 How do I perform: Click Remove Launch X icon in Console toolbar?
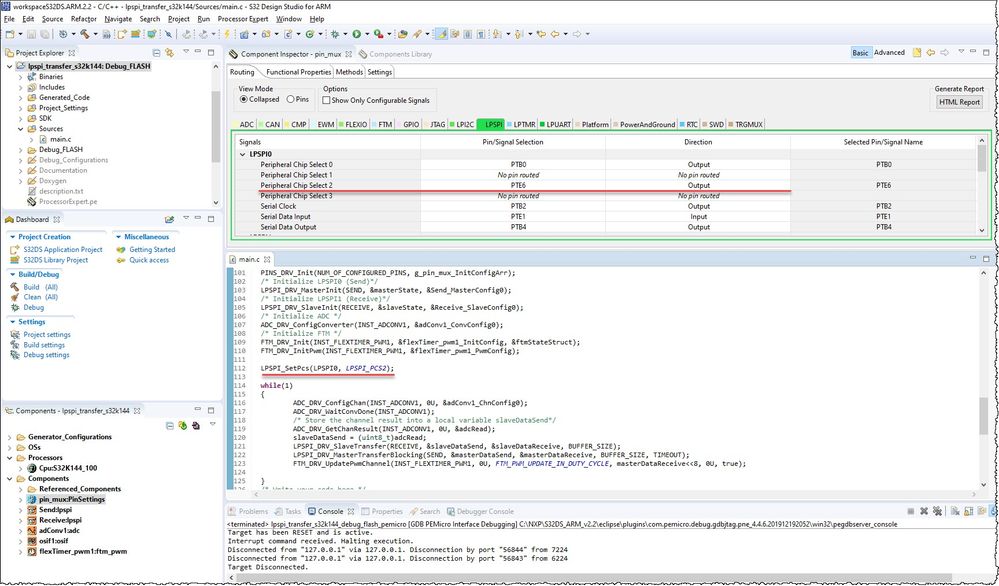pos(924,511)
